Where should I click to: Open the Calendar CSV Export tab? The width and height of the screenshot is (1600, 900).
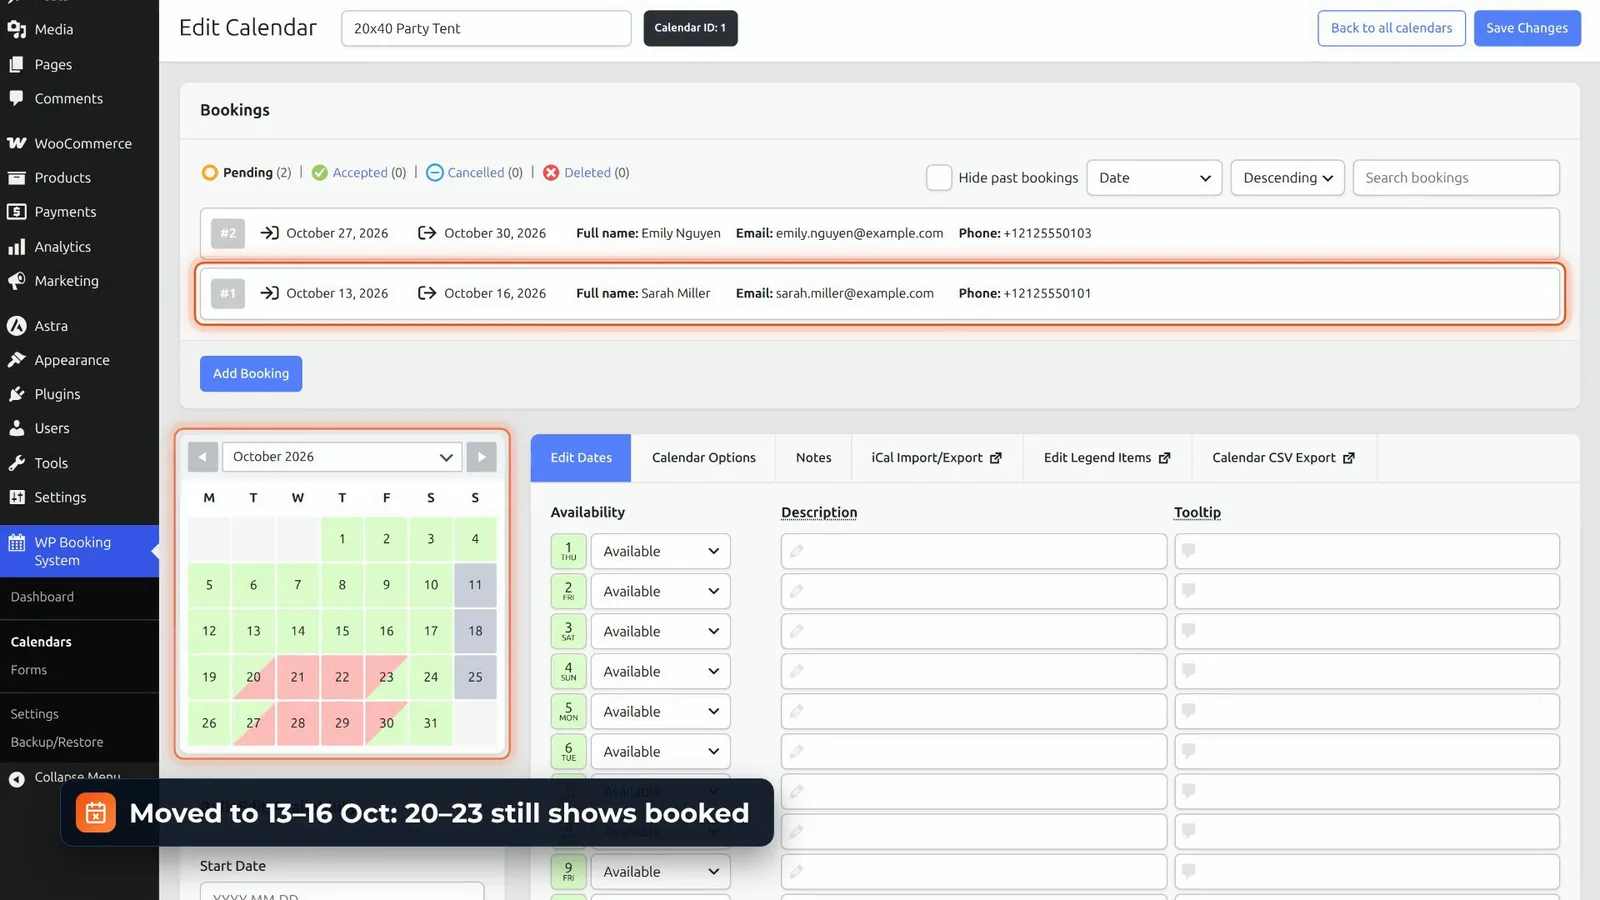click(1283, 458)
